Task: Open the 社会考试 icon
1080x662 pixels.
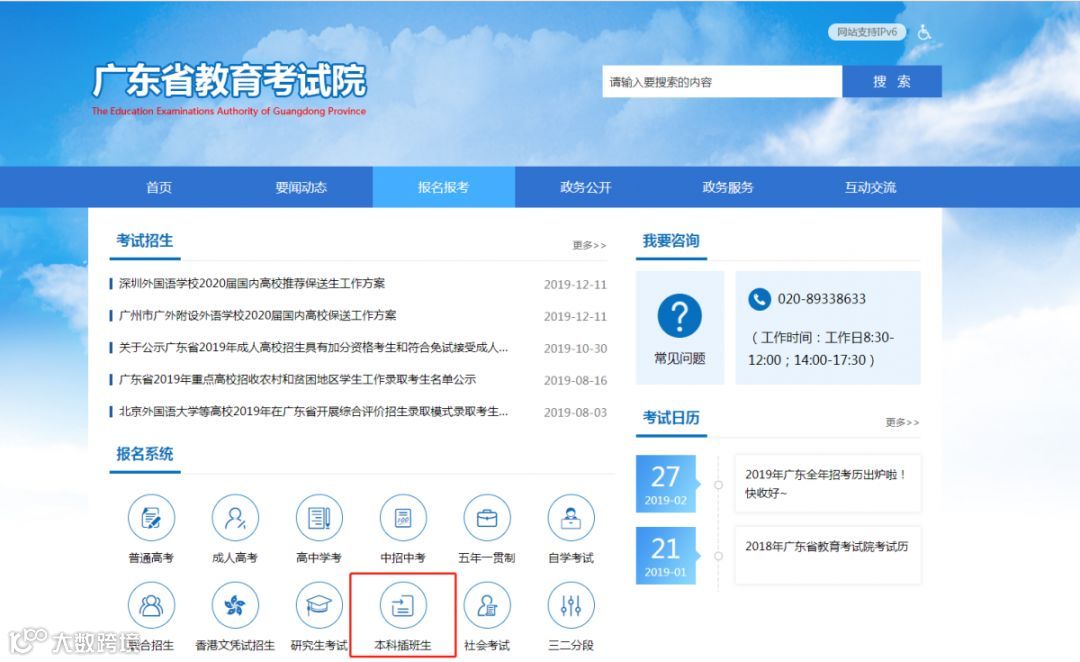Action: [x=487, y=606]
